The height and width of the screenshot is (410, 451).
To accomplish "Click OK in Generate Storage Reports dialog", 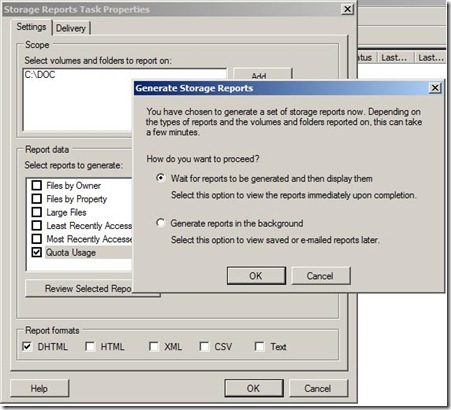I will 256,276.
